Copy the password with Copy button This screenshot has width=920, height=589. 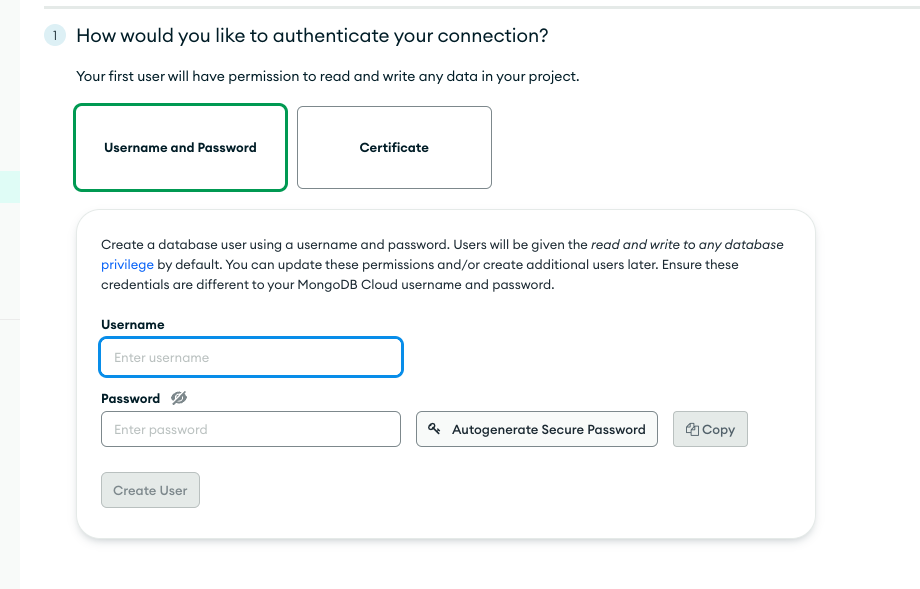(711, 429)
